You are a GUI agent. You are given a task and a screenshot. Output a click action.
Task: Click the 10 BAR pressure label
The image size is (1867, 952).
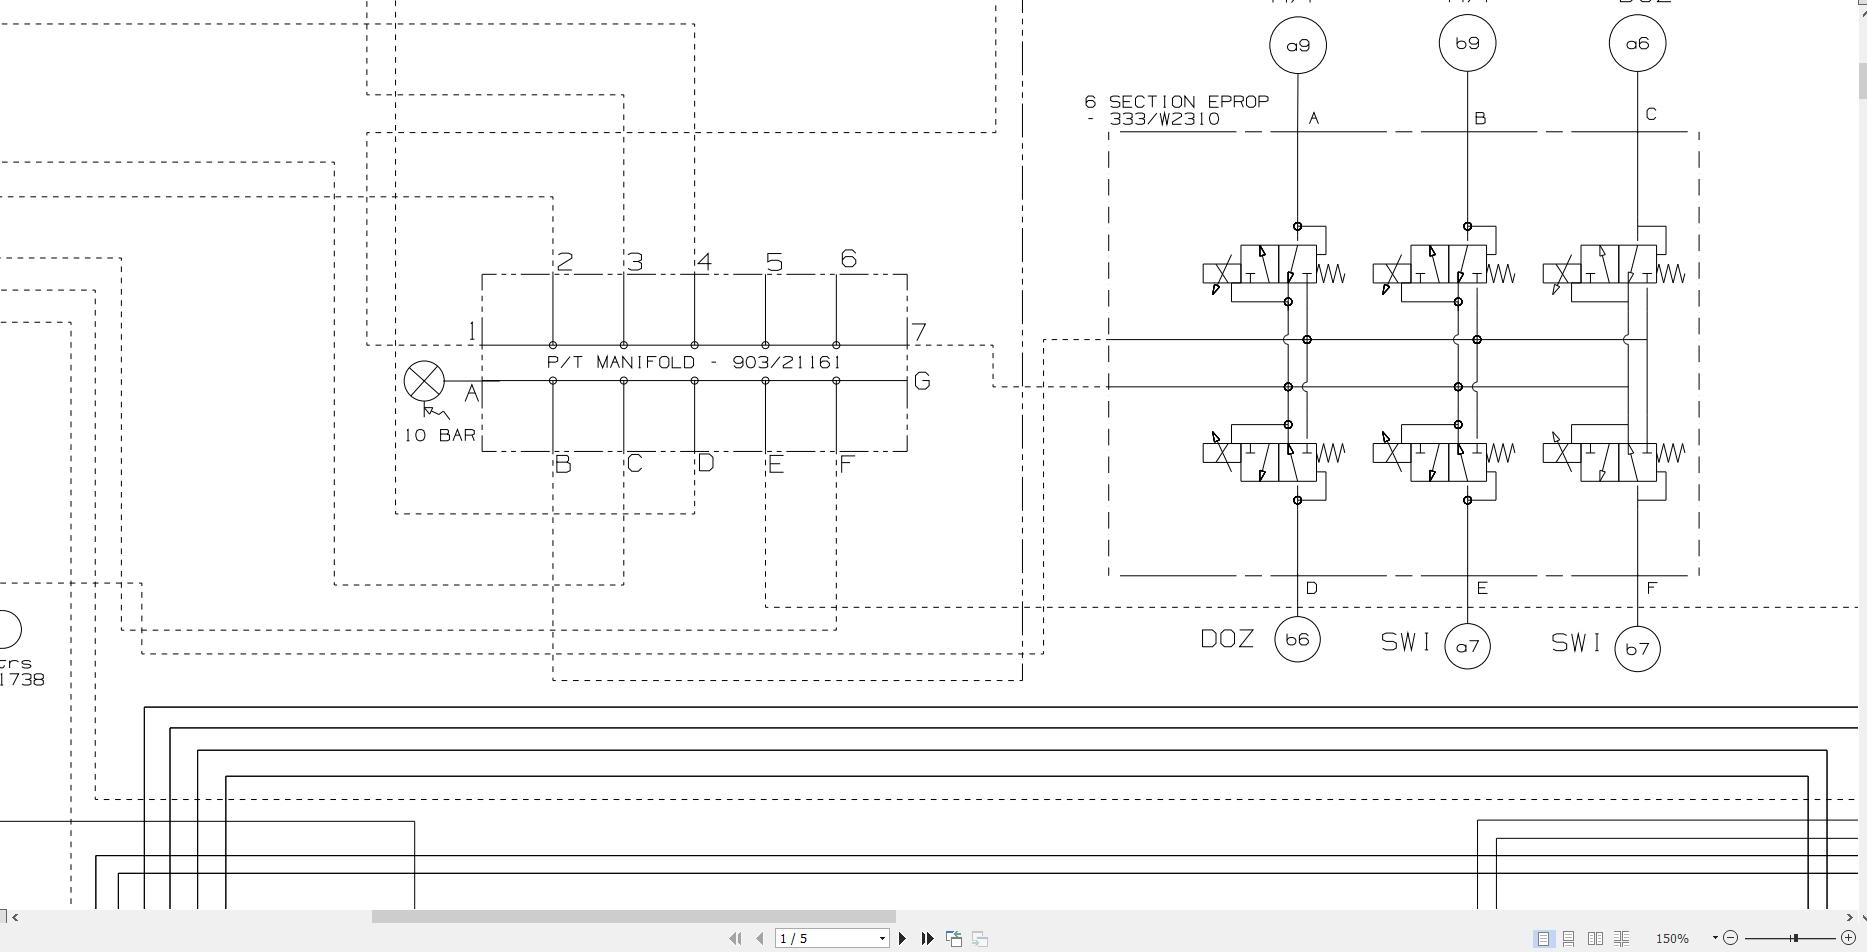(x=440, y=435)
